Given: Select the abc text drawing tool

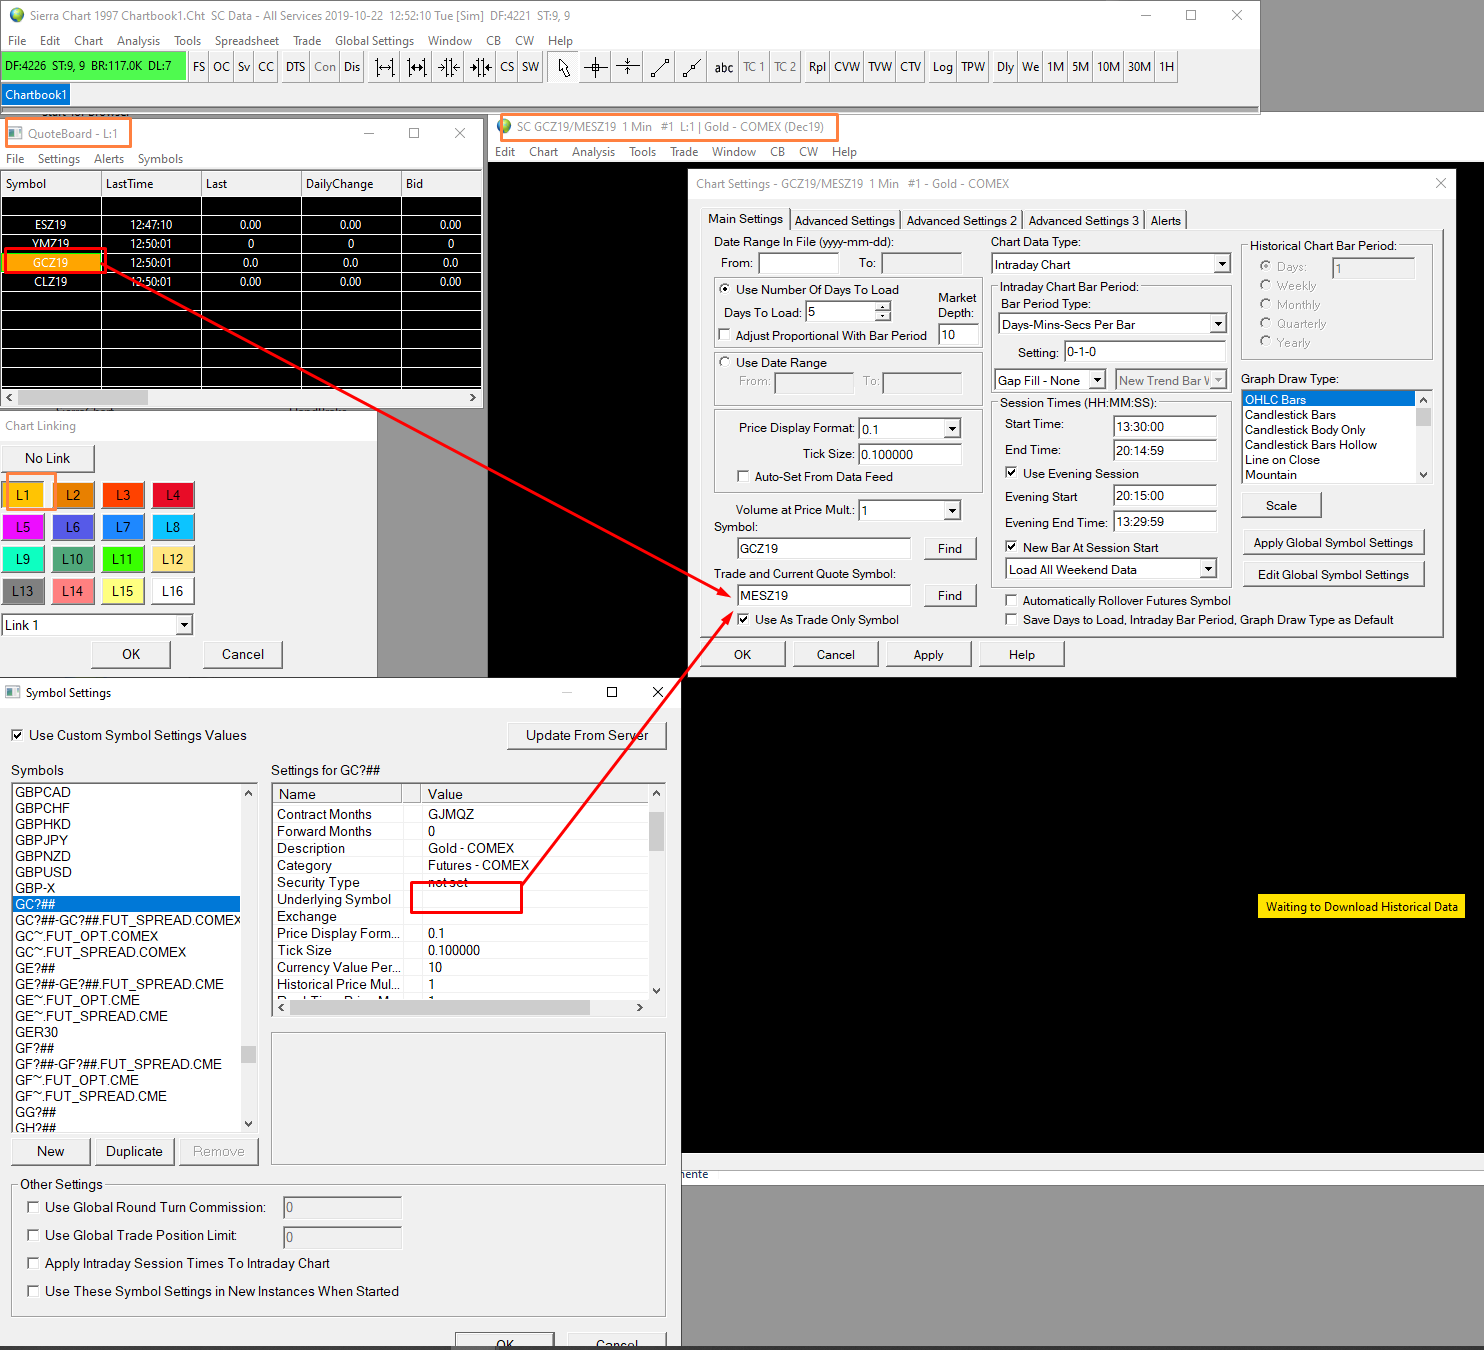Looking at the screenshot, I should (x=724, y=67).
